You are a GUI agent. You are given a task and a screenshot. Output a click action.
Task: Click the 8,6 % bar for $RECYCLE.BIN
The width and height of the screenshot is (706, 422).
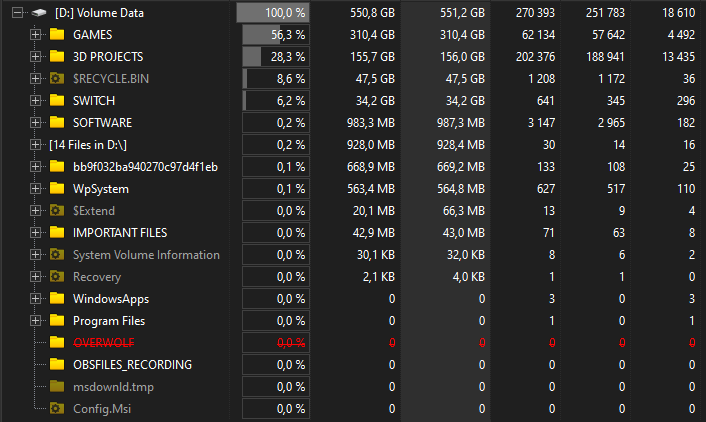click(x=276, y=79)
